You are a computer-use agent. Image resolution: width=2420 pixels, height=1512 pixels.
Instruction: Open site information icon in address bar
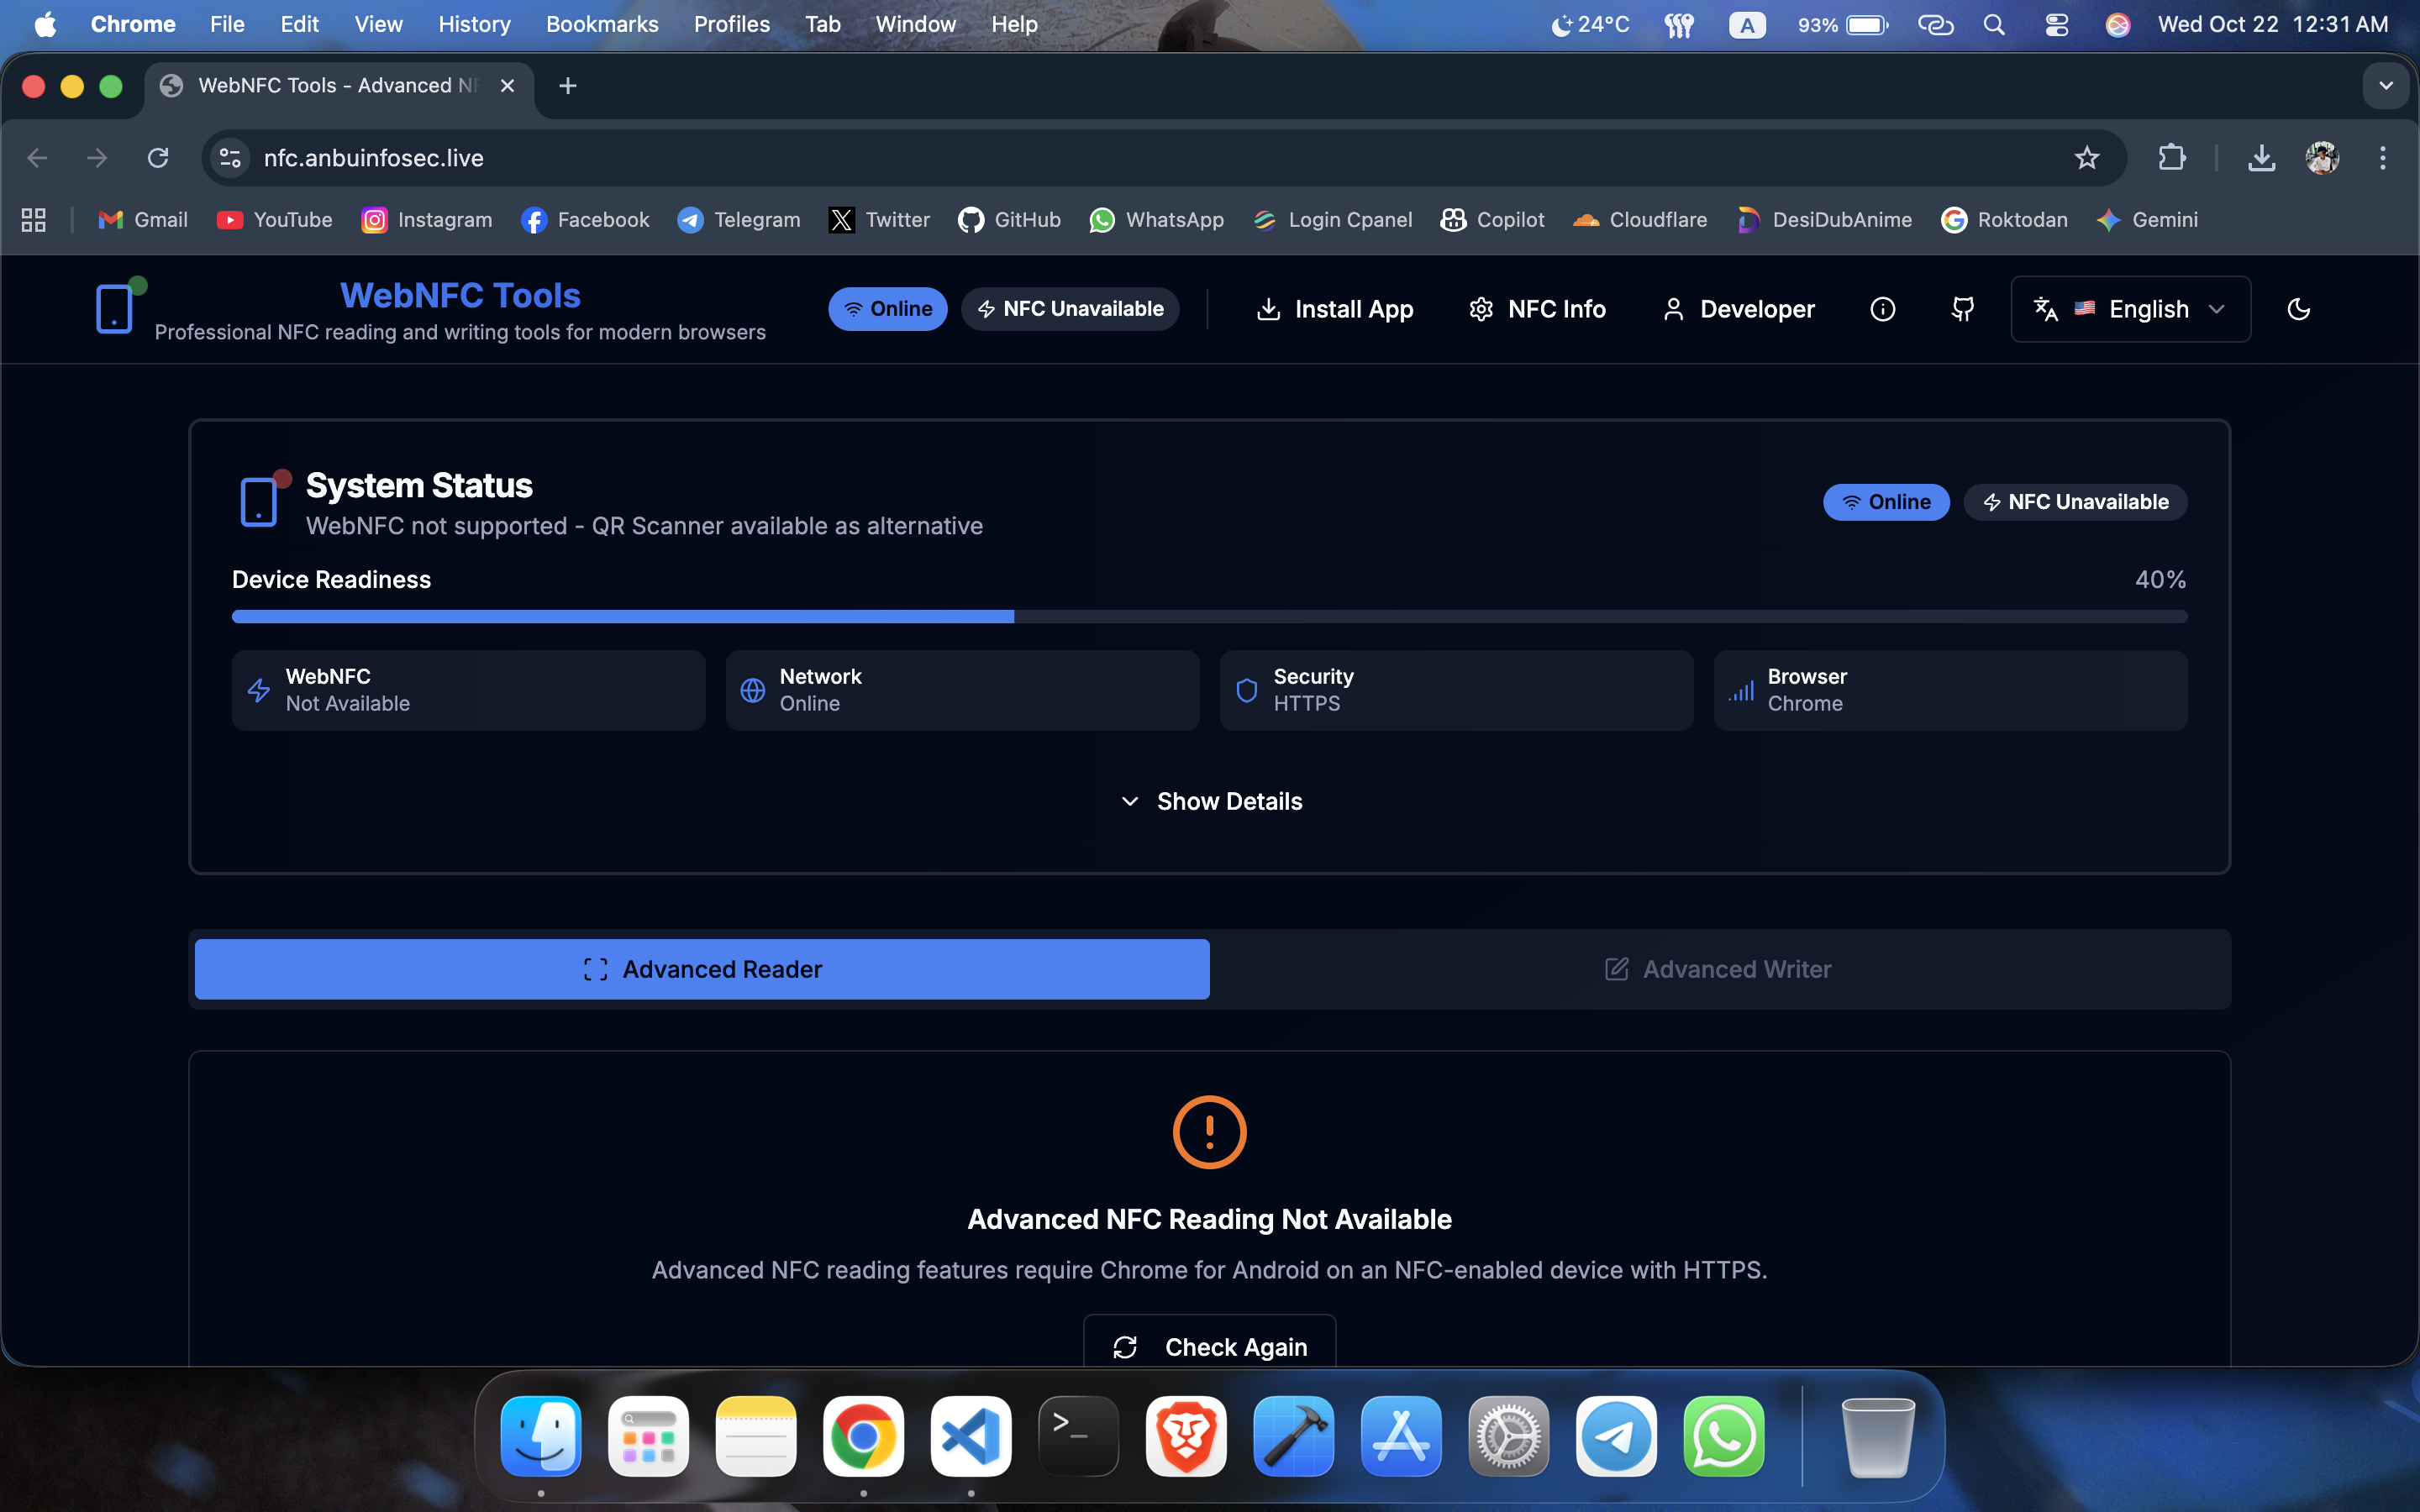coord(231,158)
